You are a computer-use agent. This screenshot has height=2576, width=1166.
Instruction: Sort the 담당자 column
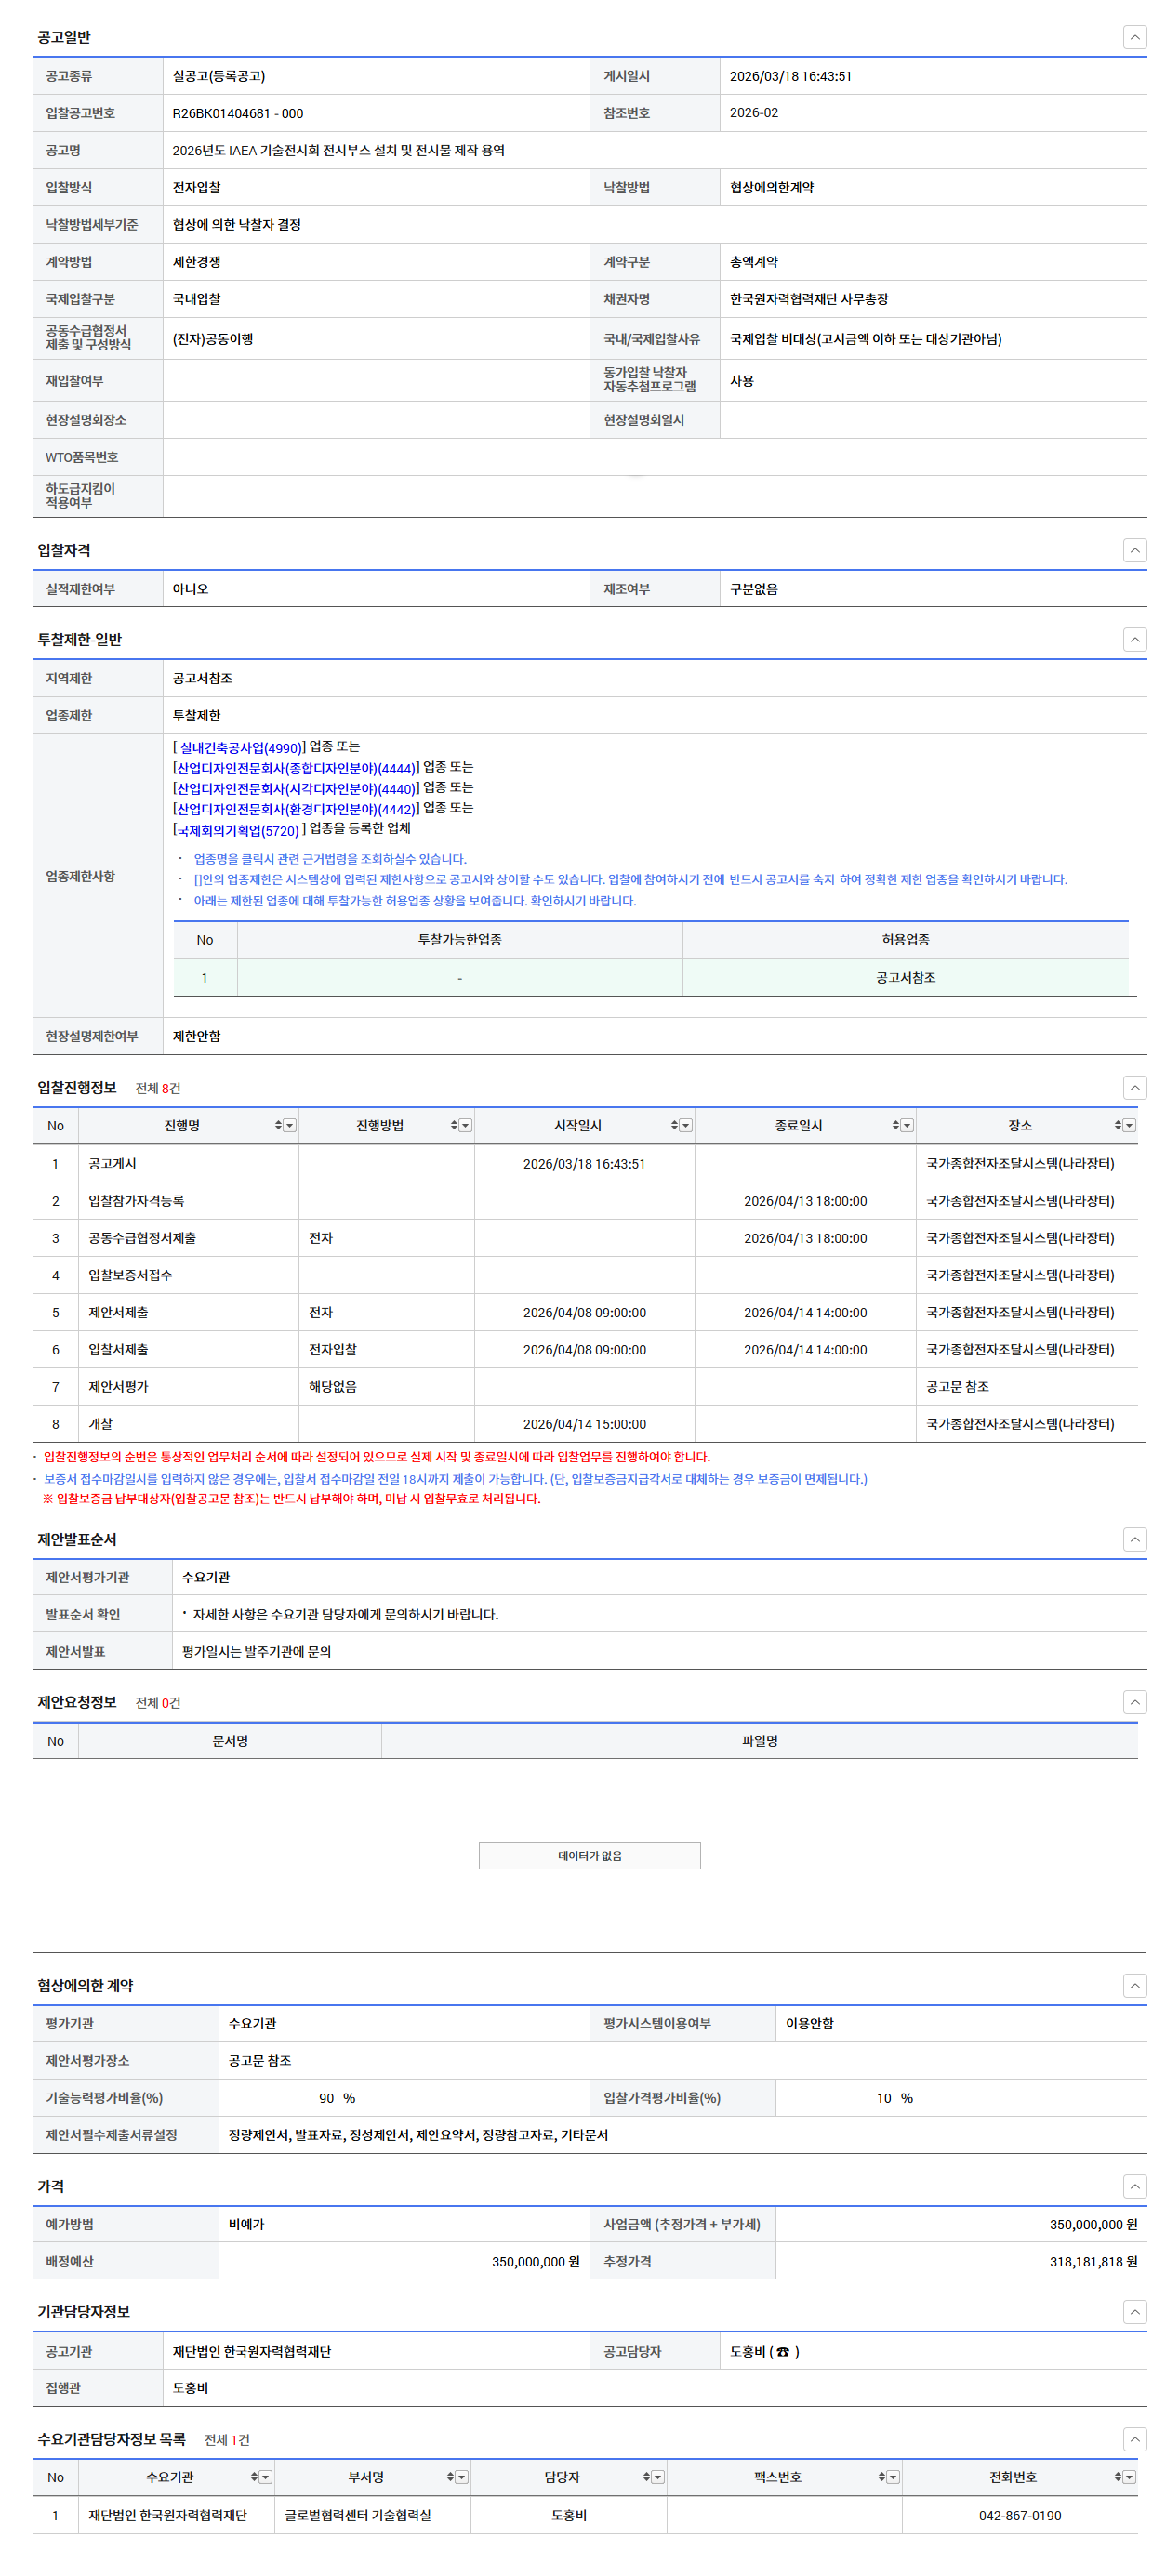(x=646, y=2476)
